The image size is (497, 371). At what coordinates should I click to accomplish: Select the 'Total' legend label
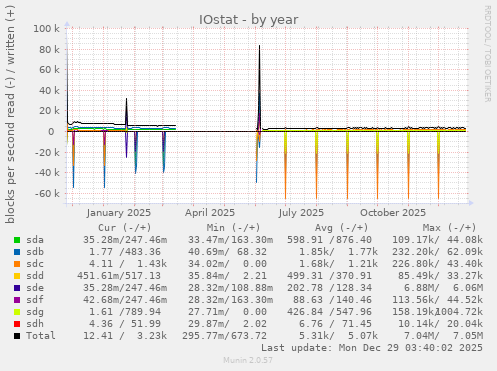click(x=41, y=336)
